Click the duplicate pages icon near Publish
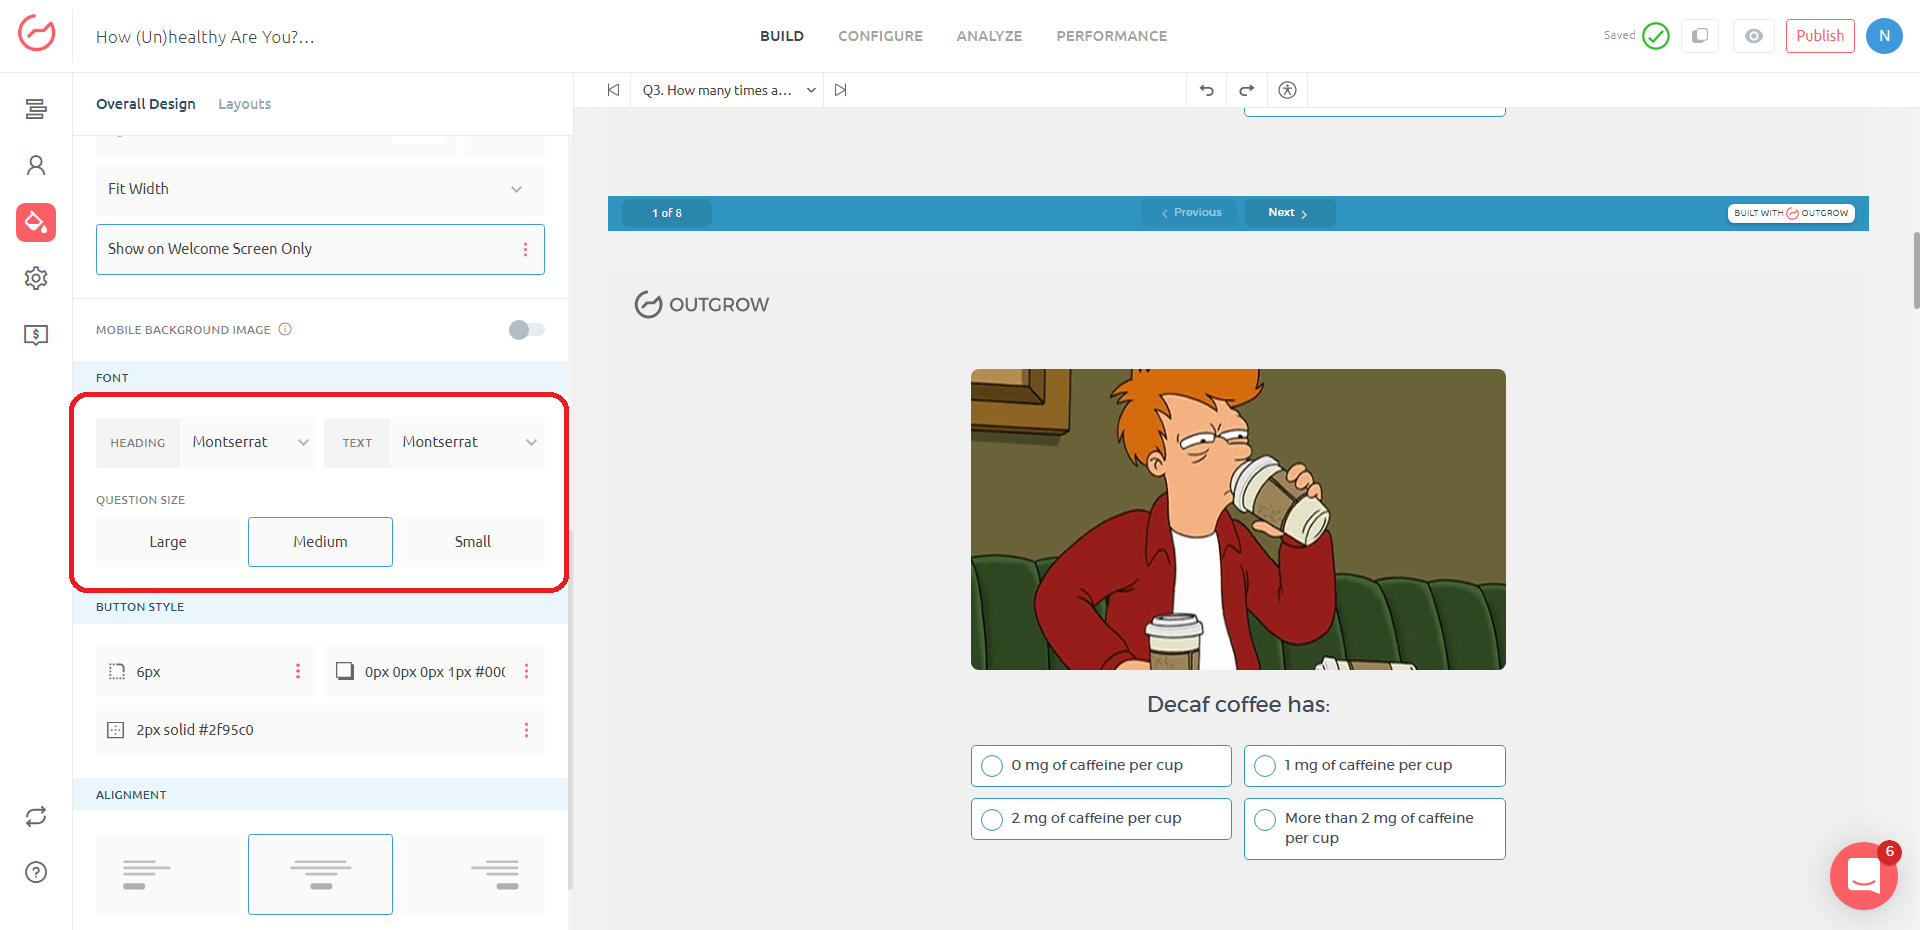Viewport: 1920px width, 930px height. tap(1700, 36)
